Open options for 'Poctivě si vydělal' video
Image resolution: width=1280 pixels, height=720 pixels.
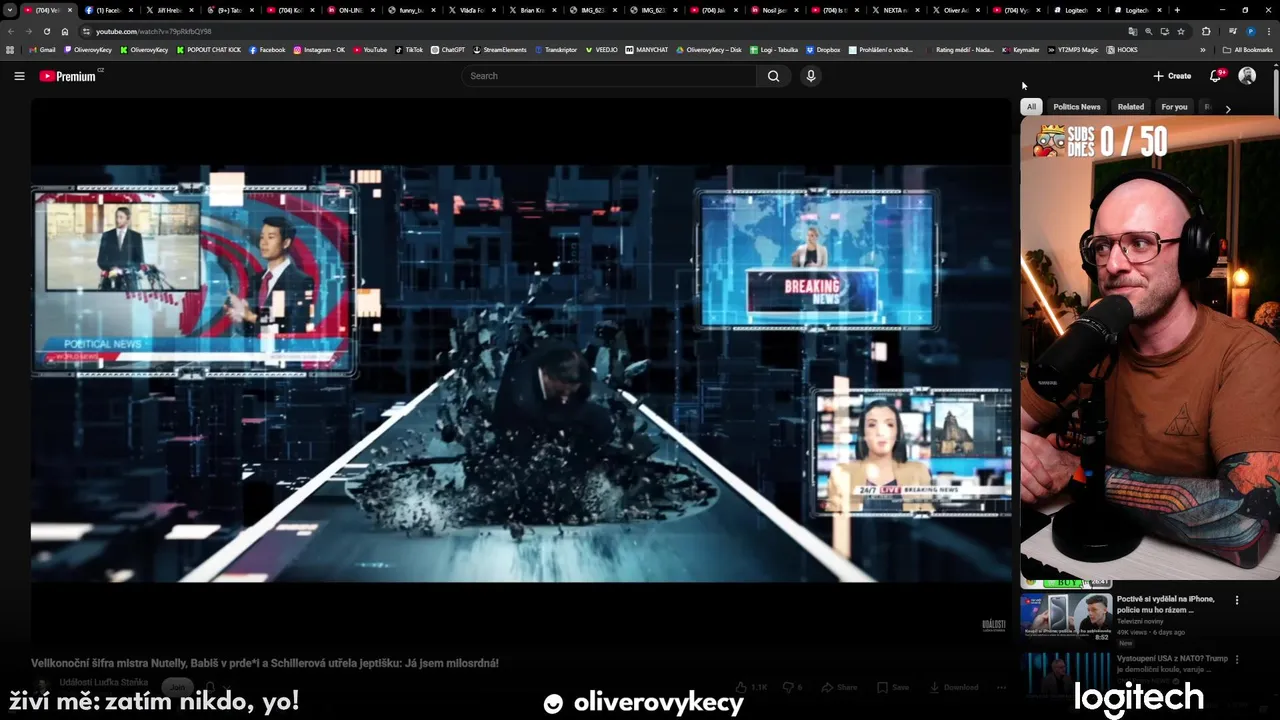pos(1237,600)
